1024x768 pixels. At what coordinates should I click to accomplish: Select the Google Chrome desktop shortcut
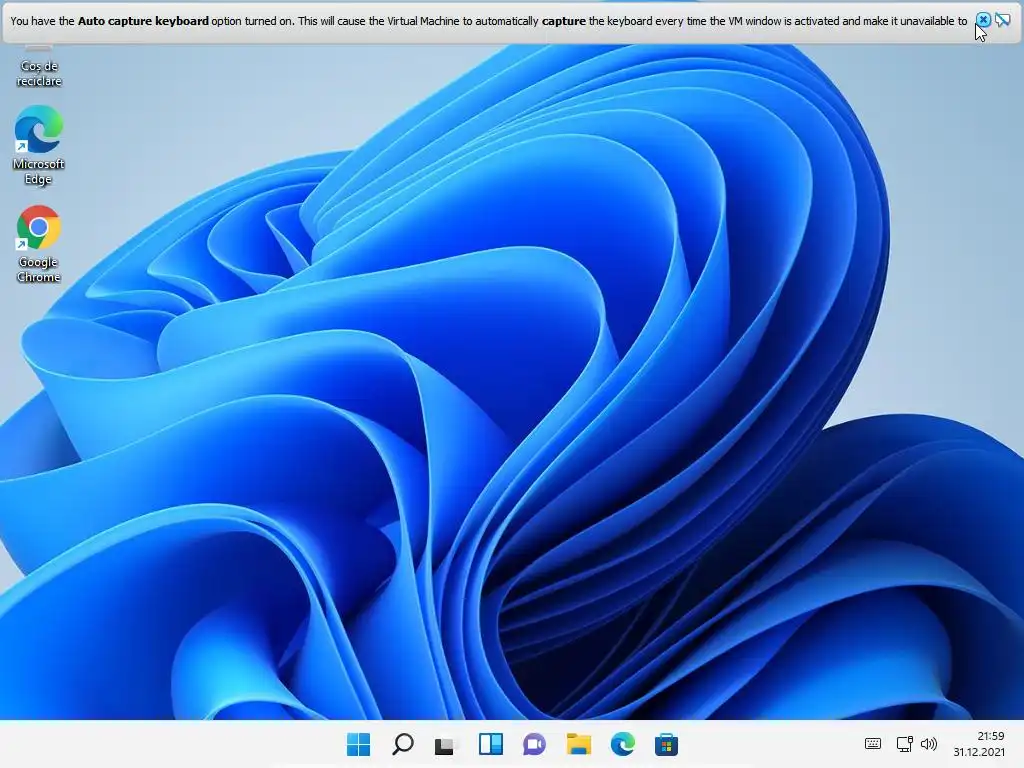coord(39,245)
